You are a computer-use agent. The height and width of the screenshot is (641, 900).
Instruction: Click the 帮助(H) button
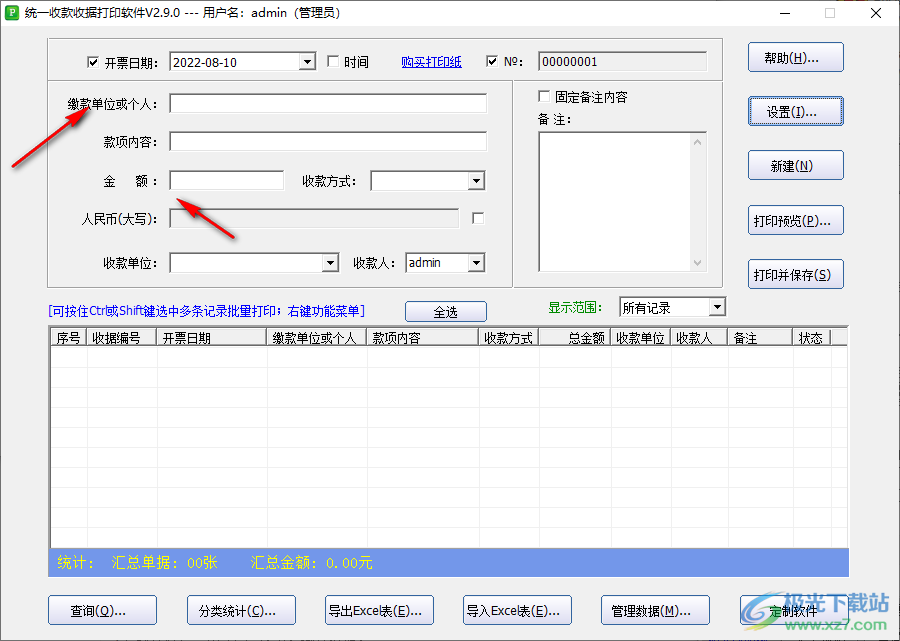795,58
